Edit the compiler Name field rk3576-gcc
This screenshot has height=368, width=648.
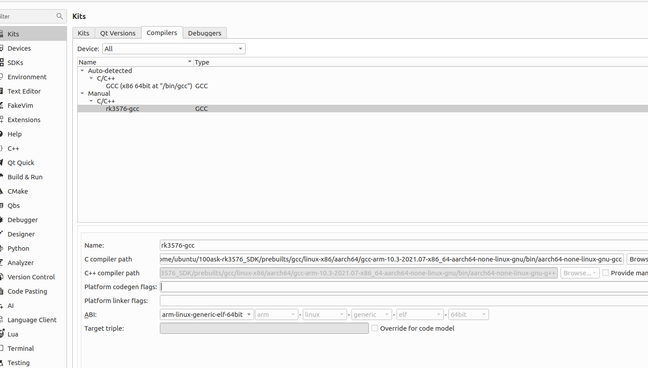[x=404, y=245]
